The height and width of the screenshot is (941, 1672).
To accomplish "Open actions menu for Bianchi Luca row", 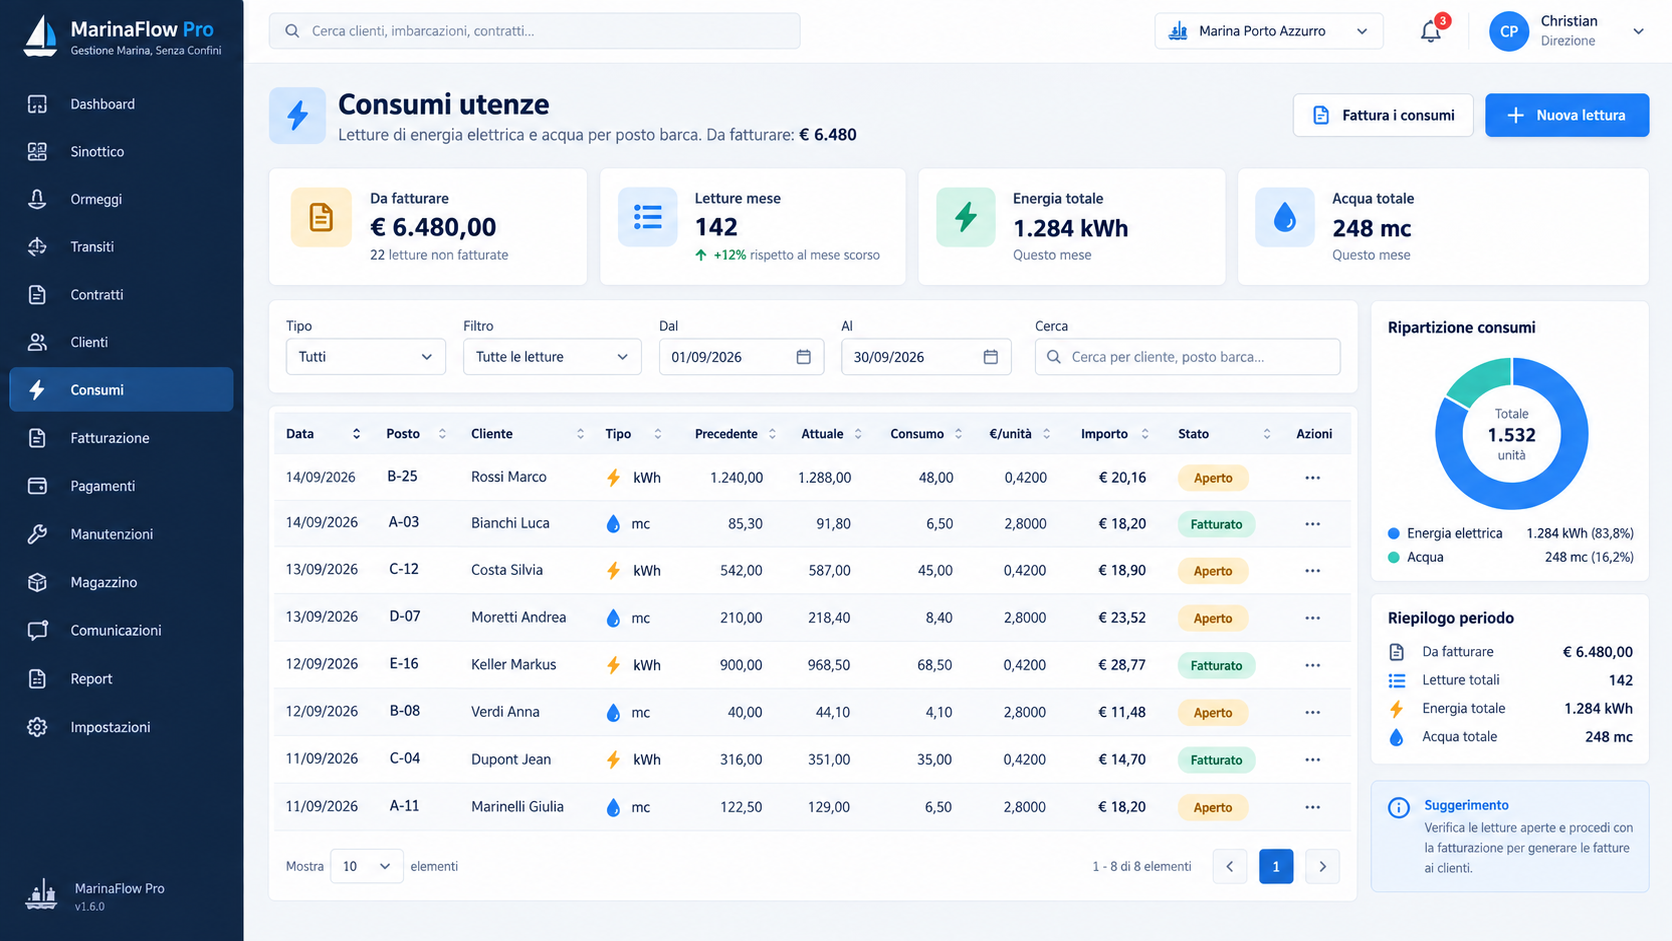I will point(1312,524).
